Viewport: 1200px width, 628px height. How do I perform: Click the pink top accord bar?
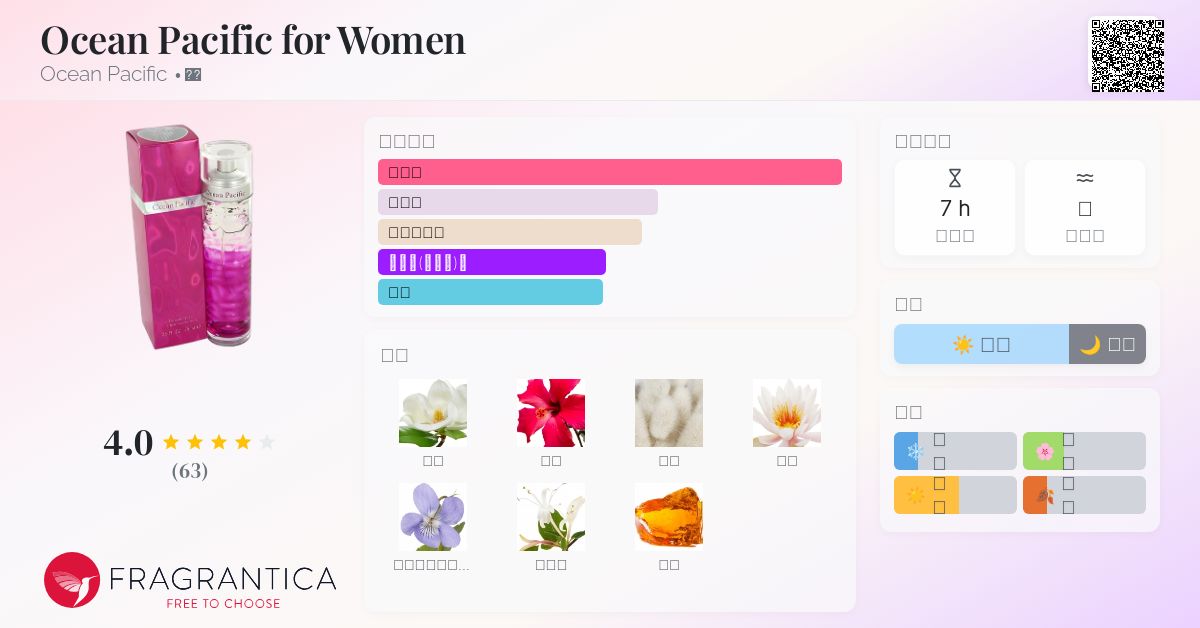click(x=609, y=172)
